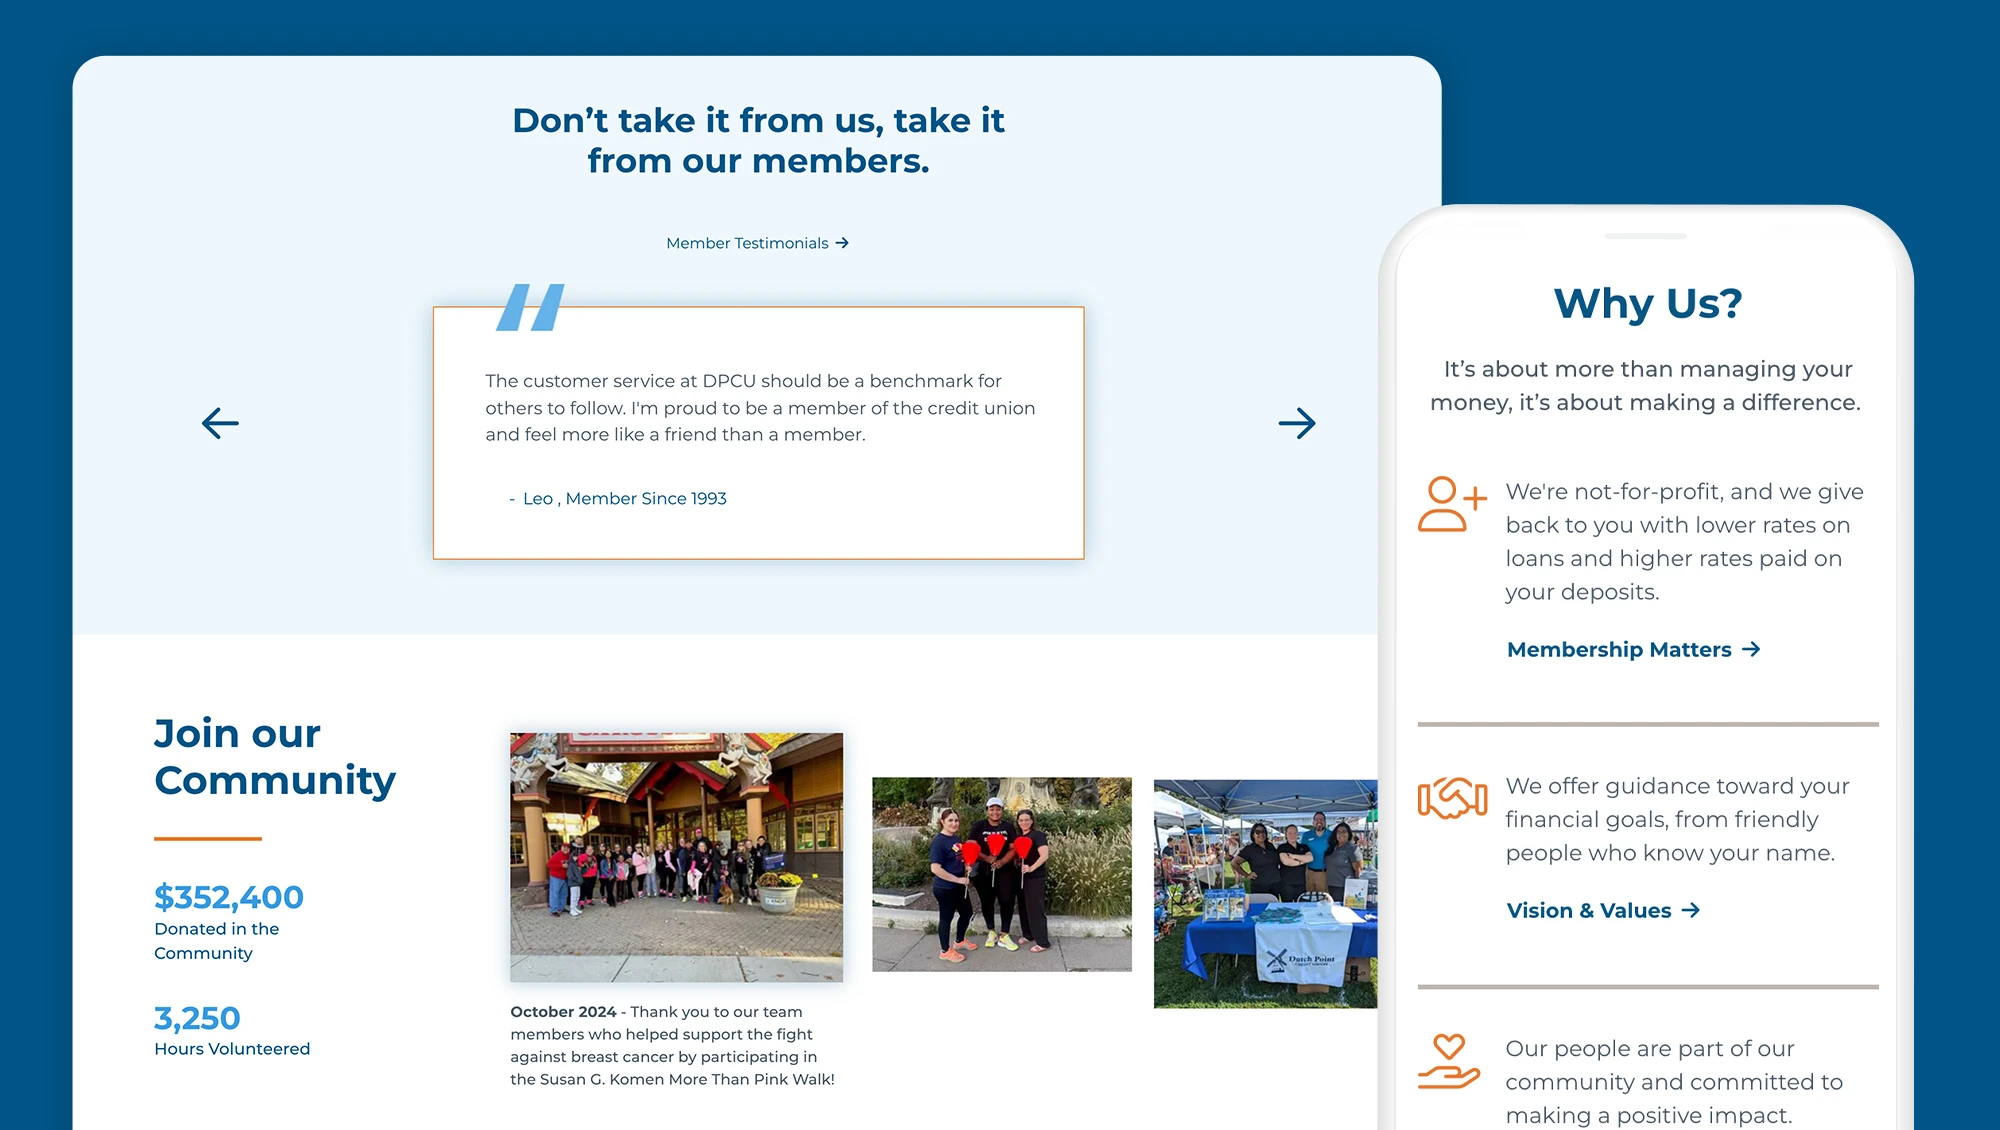The image size is (2000, 1130).
Task: Click the October 2024 photo caption
Action: point(672,1046)
